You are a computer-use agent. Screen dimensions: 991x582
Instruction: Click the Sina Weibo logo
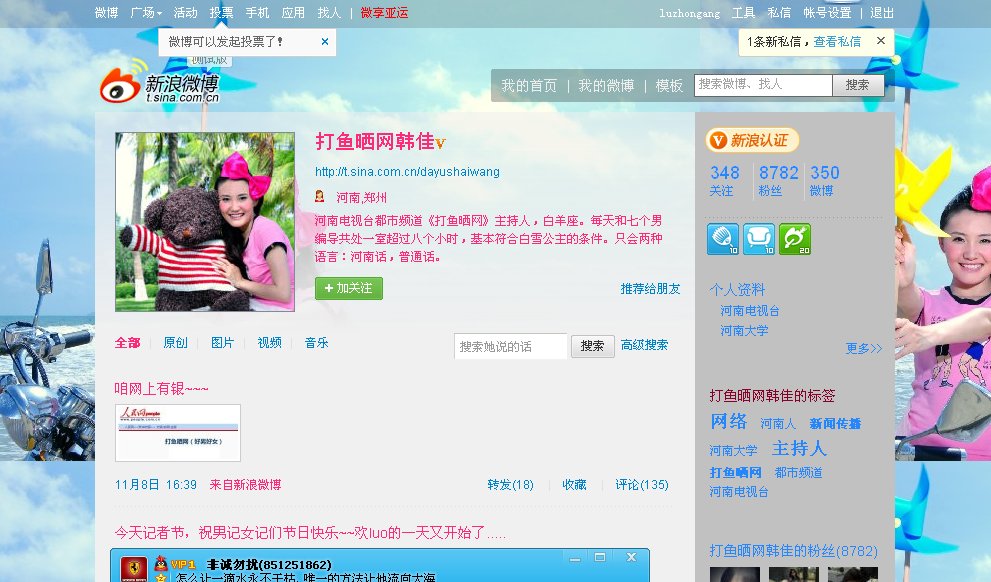coord(160,87)
